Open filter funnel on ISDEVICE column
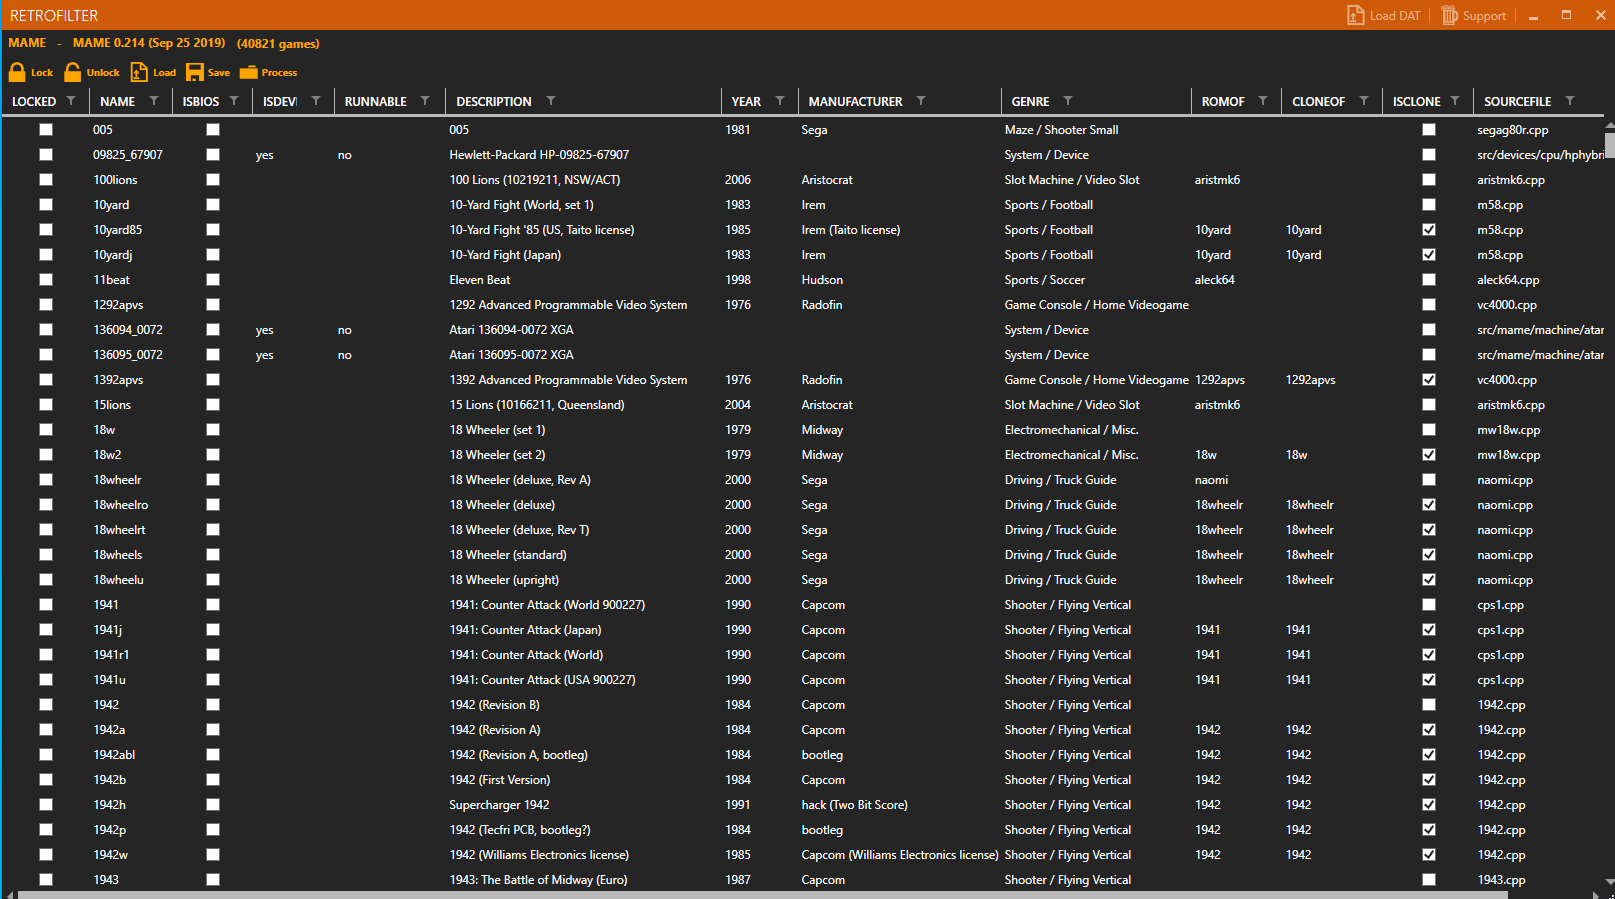1615x899 pixels. (316, 101)
